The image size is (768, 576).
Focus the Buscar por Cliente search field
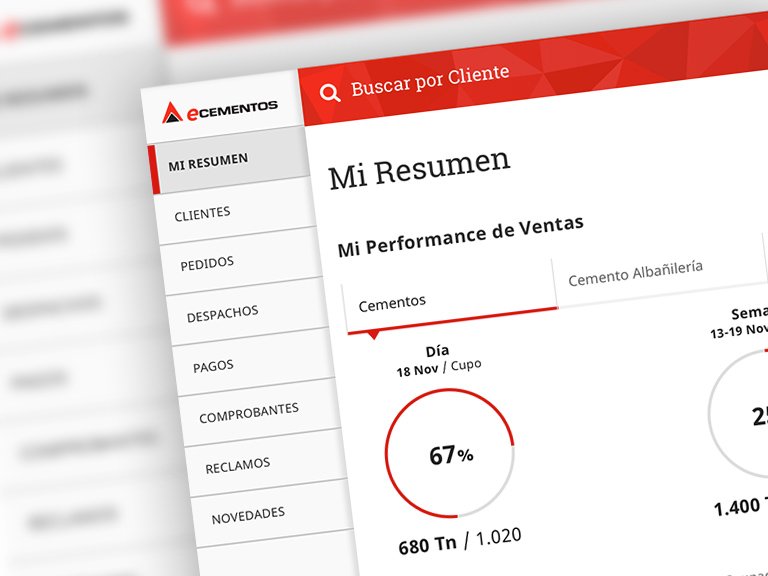(x=430, y=81)
